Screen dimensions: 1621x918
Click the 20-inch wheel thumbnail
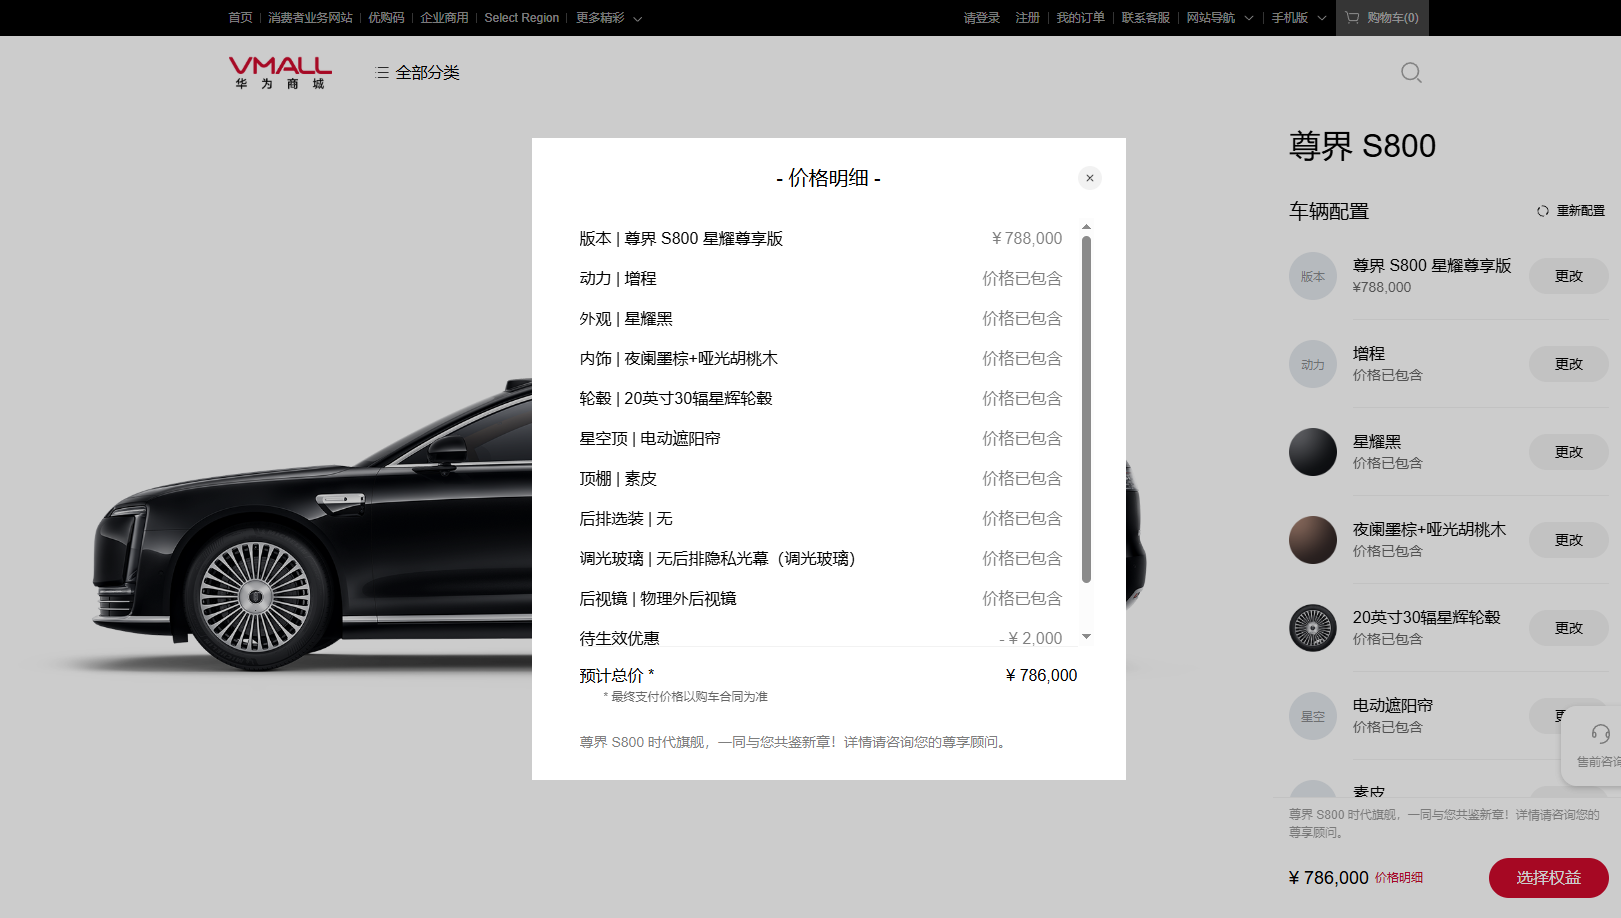tap(1312, 628)
